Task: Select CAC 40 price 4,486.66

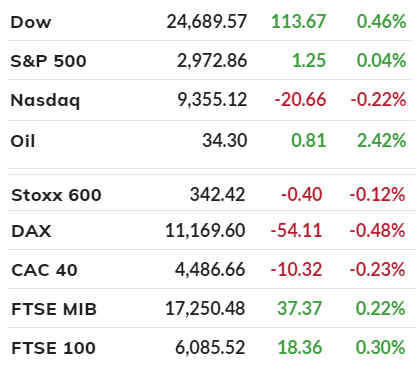Action: point(210,270)
